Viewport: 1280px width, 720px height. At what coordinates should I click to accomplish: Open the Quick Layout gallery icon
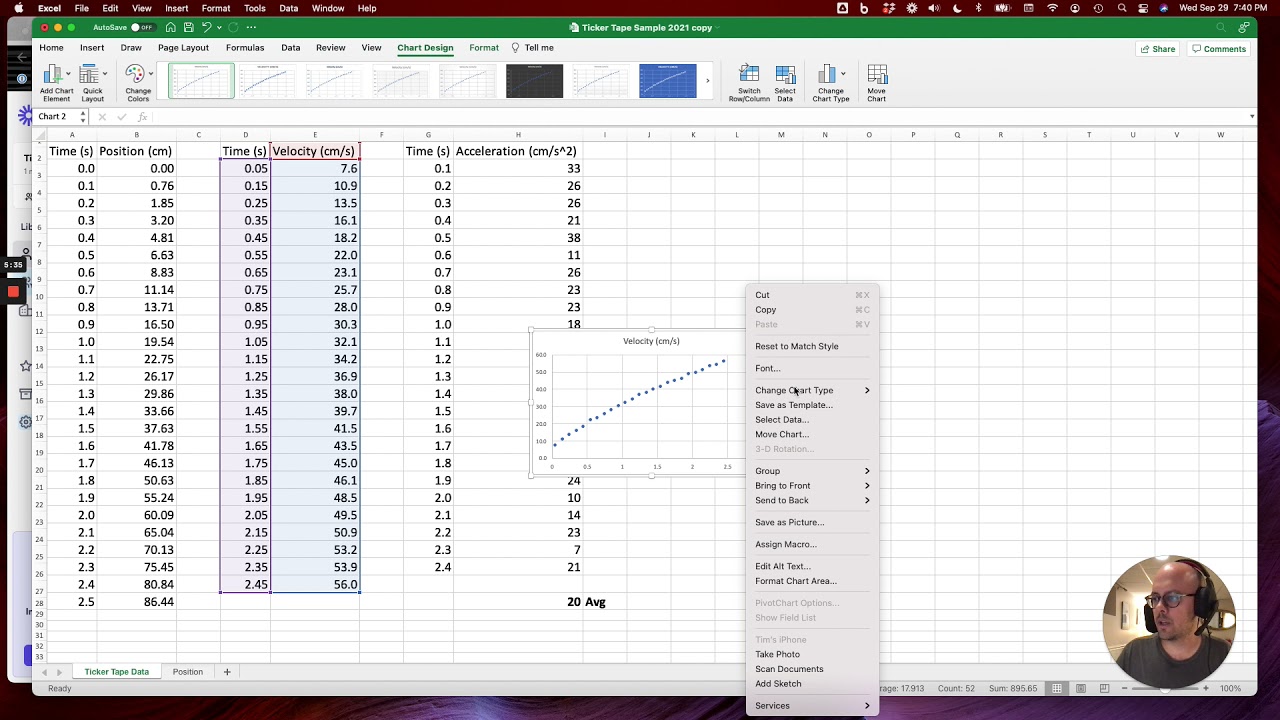pos(88,74)
